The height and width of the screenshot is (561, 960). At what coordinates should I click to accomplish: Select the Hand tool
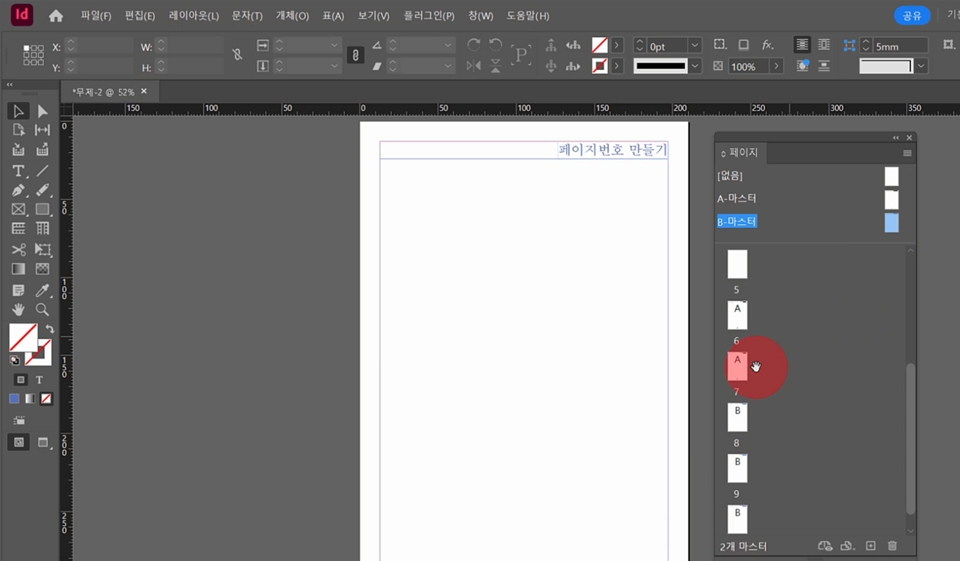pos(18,310)
